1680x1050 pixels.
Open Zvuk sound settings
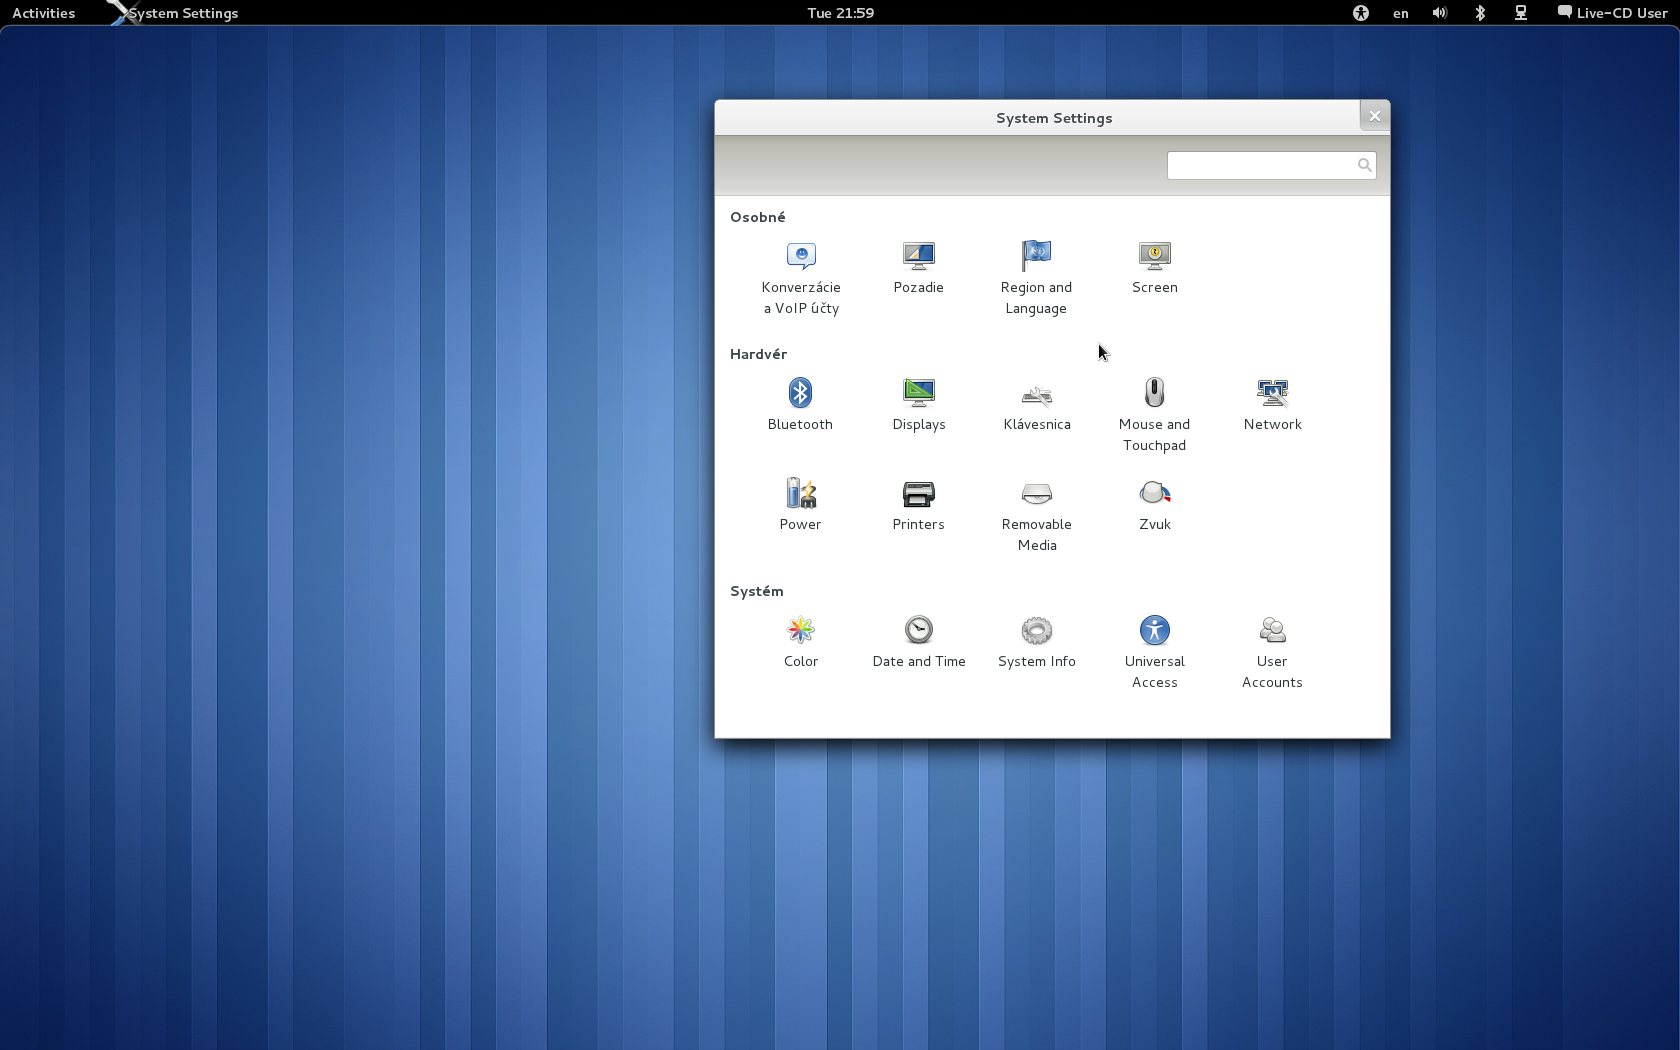[x=1155, y=505]
